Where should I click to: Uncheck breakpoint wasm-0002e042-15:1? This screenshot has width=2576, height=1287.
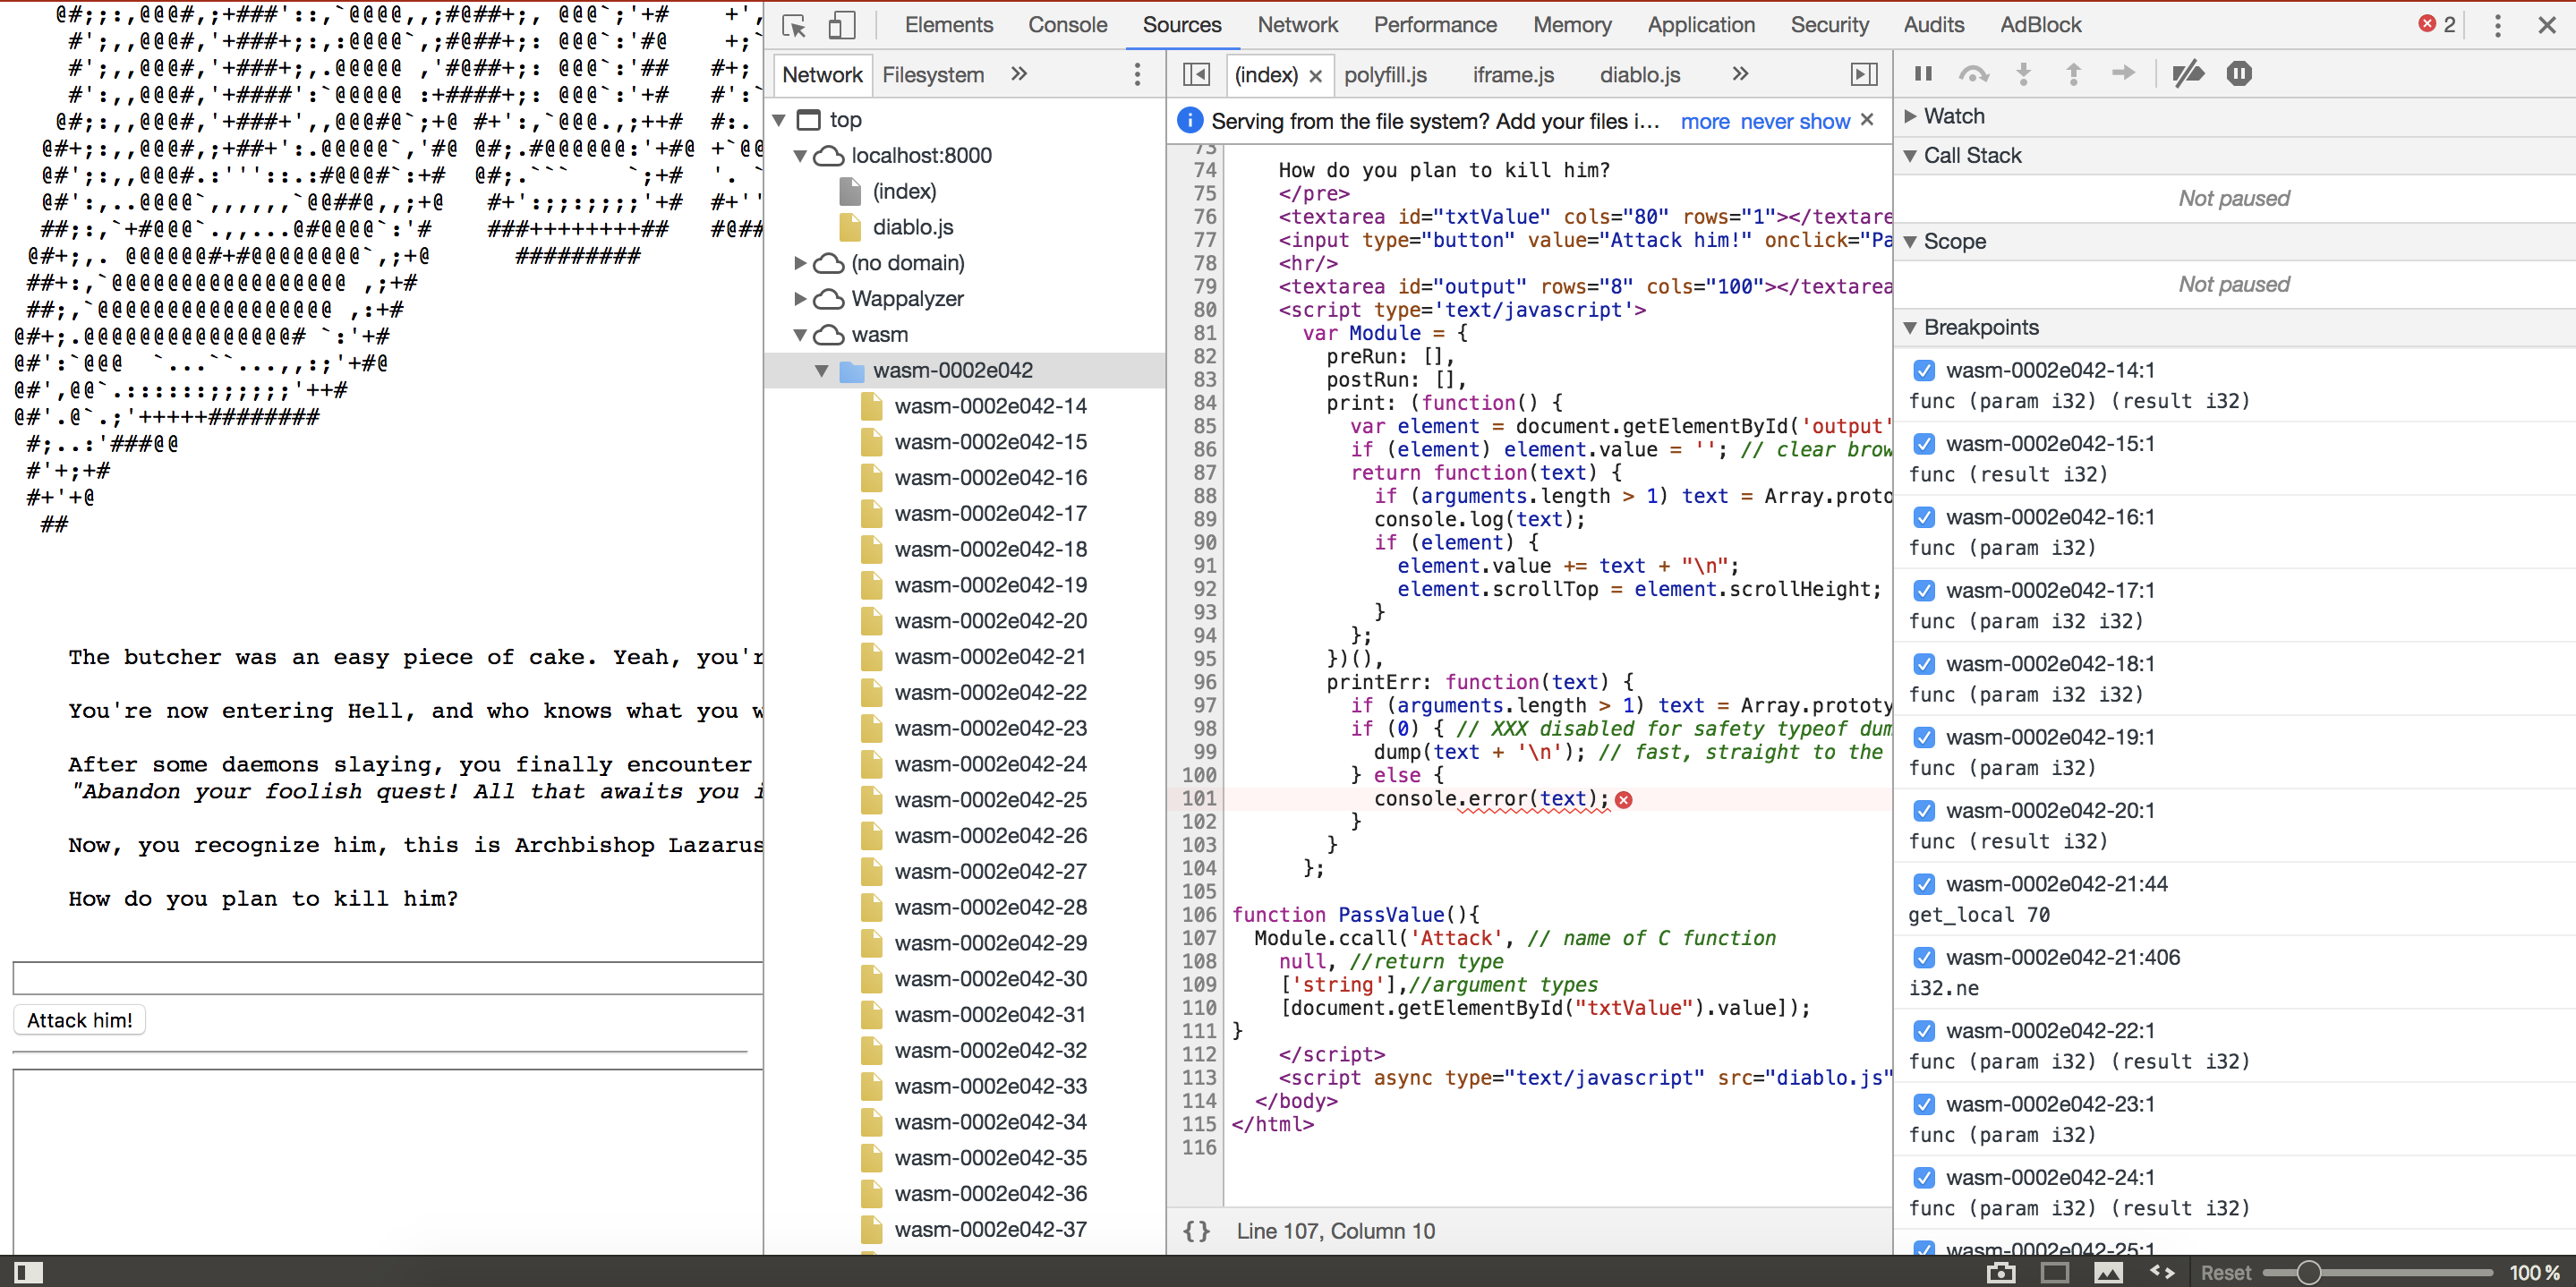coord(1923,443)
